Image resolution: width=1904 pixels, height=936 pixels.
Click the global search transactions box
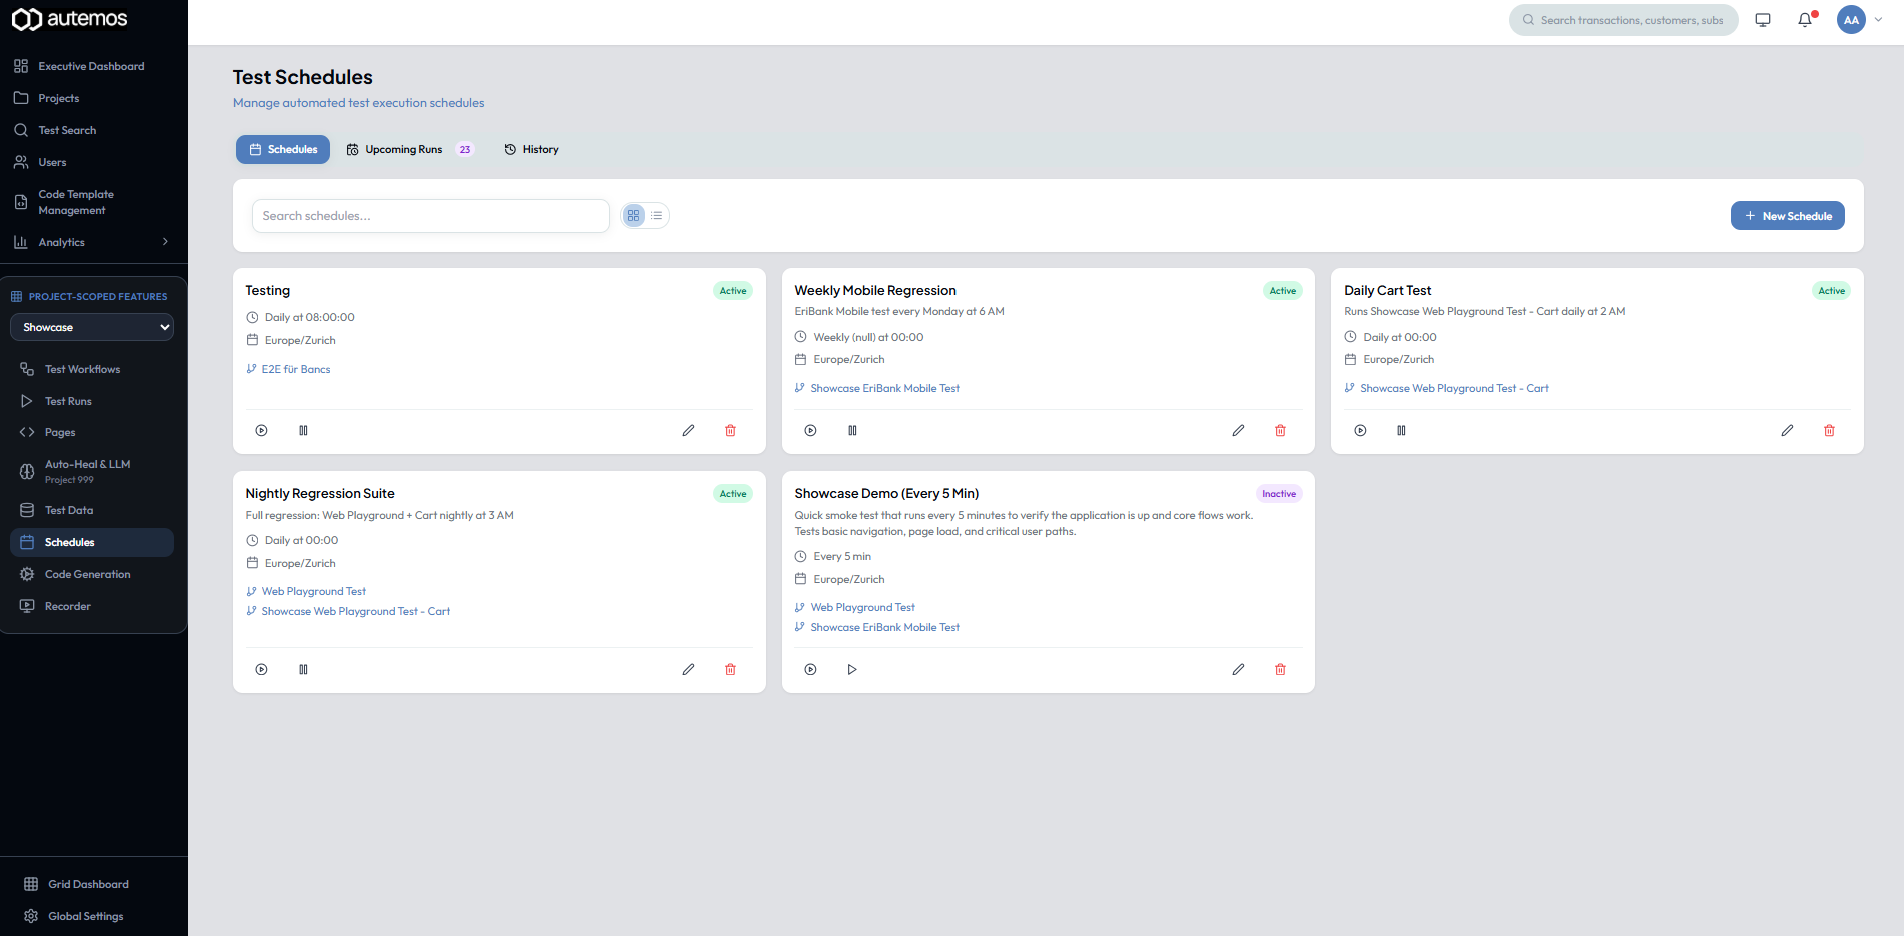coord(1624,20)
